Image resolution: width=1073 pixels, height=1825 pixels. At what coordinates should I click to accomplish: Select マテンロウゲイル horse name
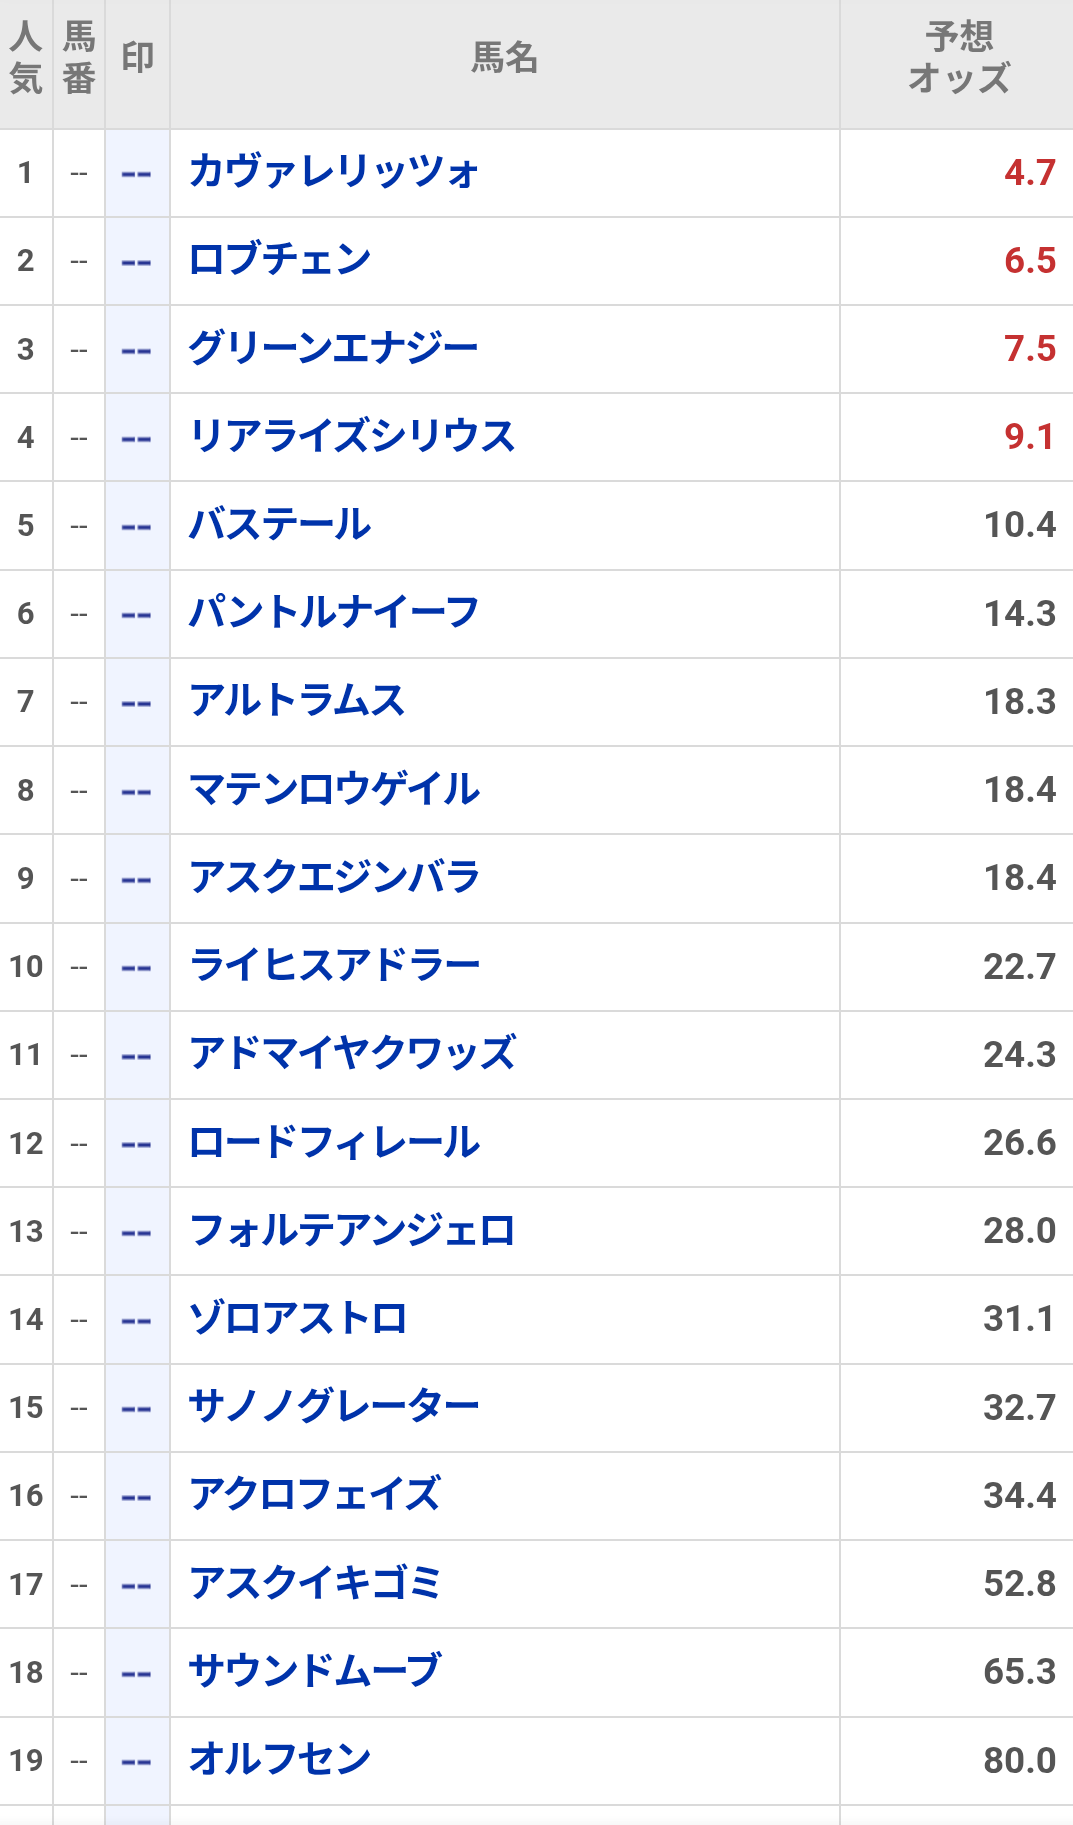pos(334,790)
